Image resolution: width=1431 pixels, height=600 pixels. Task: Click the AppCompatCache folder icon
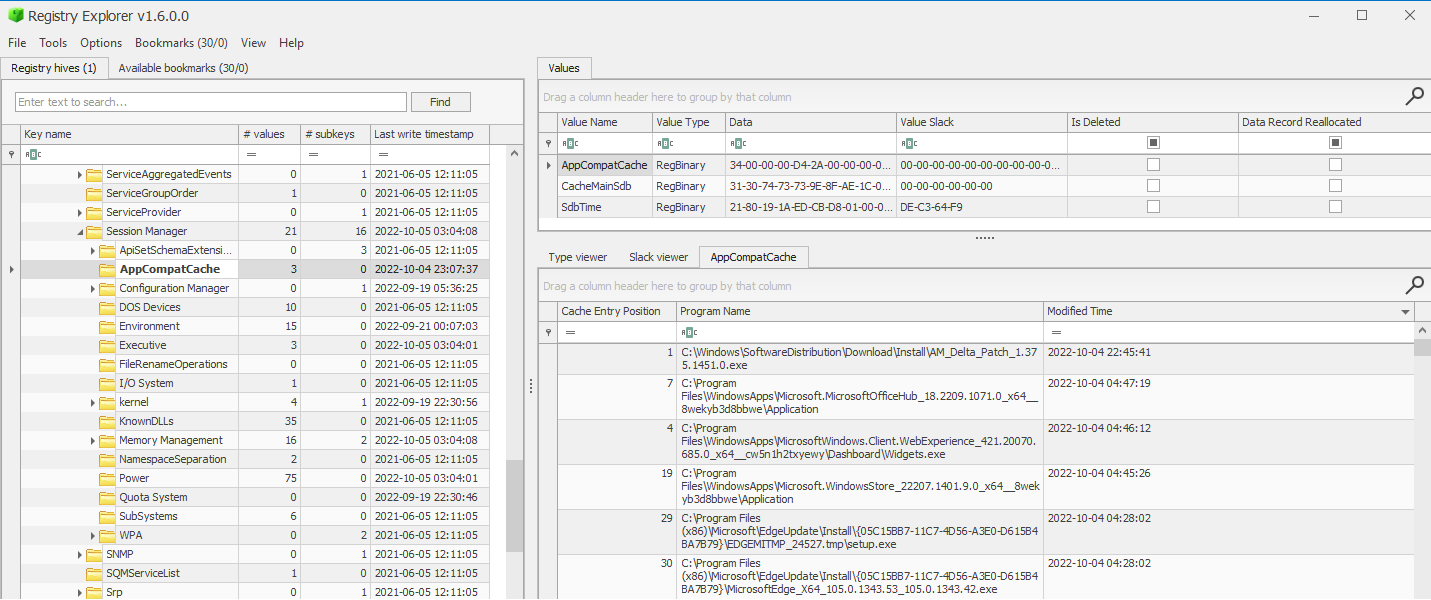point(105,268)
